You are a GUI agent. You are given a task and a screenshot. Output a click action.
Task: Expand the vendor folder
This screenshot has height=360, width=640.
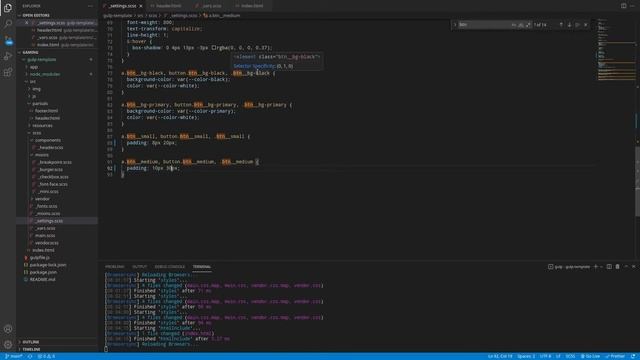(x=42, y=199)
